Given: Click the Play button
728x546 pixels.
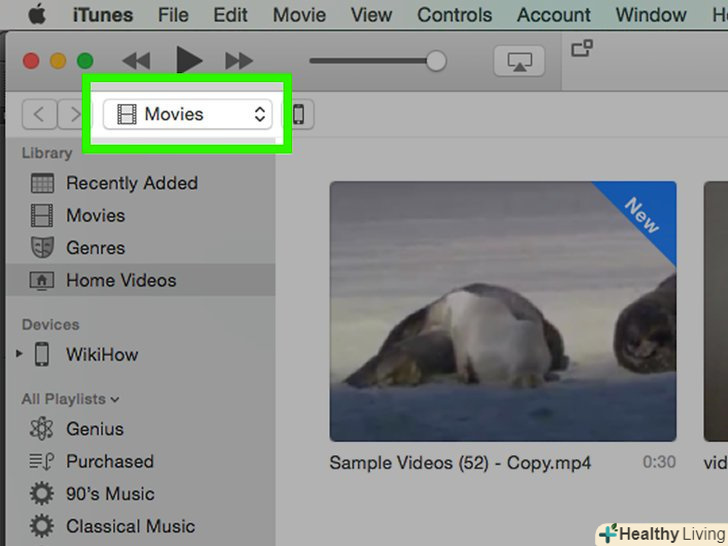Looking at the screenshot, I should click(188, 61).
